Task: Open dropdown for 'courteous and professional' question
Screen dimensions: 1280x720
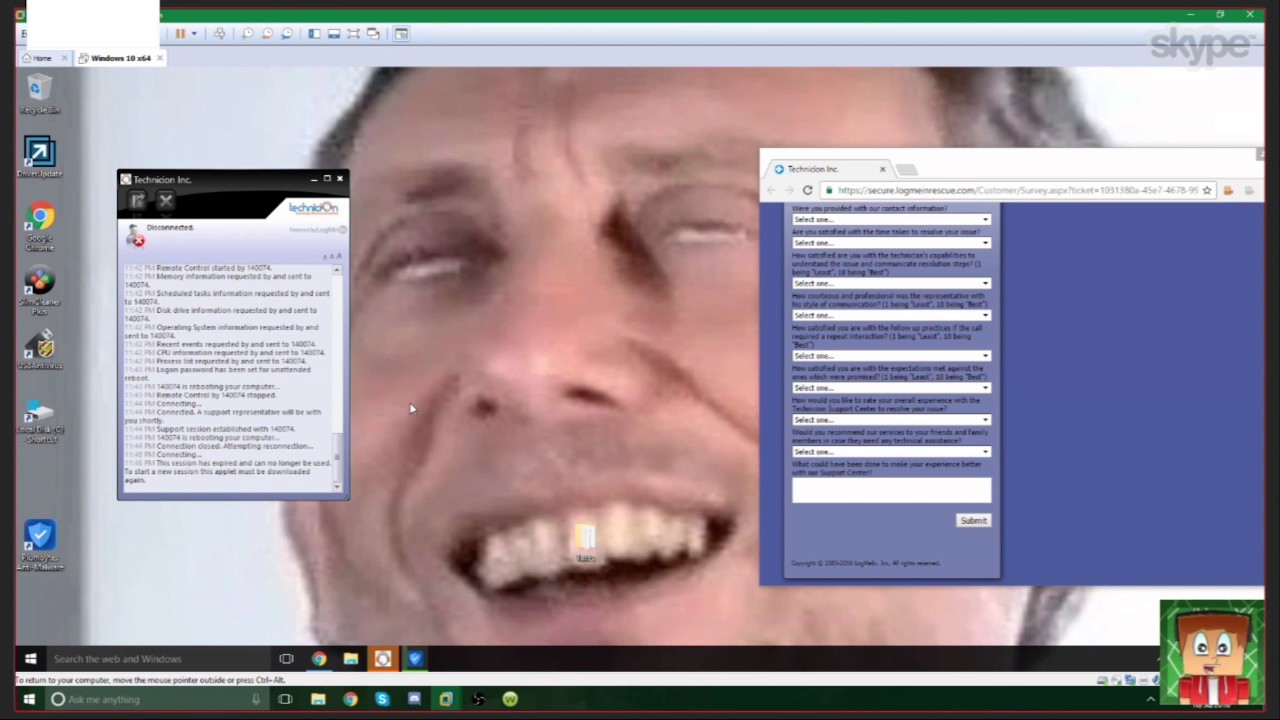Action: [891, 315]
